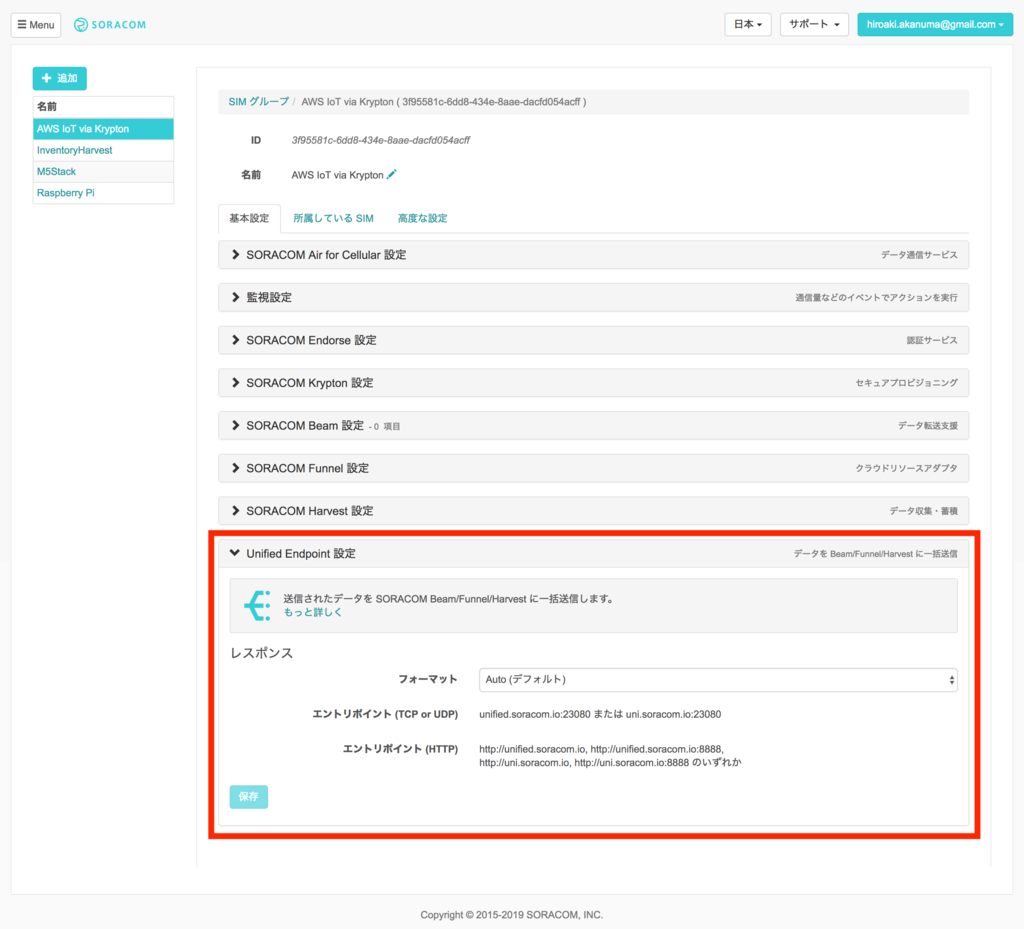Image resolution: width=1024 pixels, height=929 pixels.
Task: Click the セキュアプロビジョニング description label
Action: click(x=906, y=383)
